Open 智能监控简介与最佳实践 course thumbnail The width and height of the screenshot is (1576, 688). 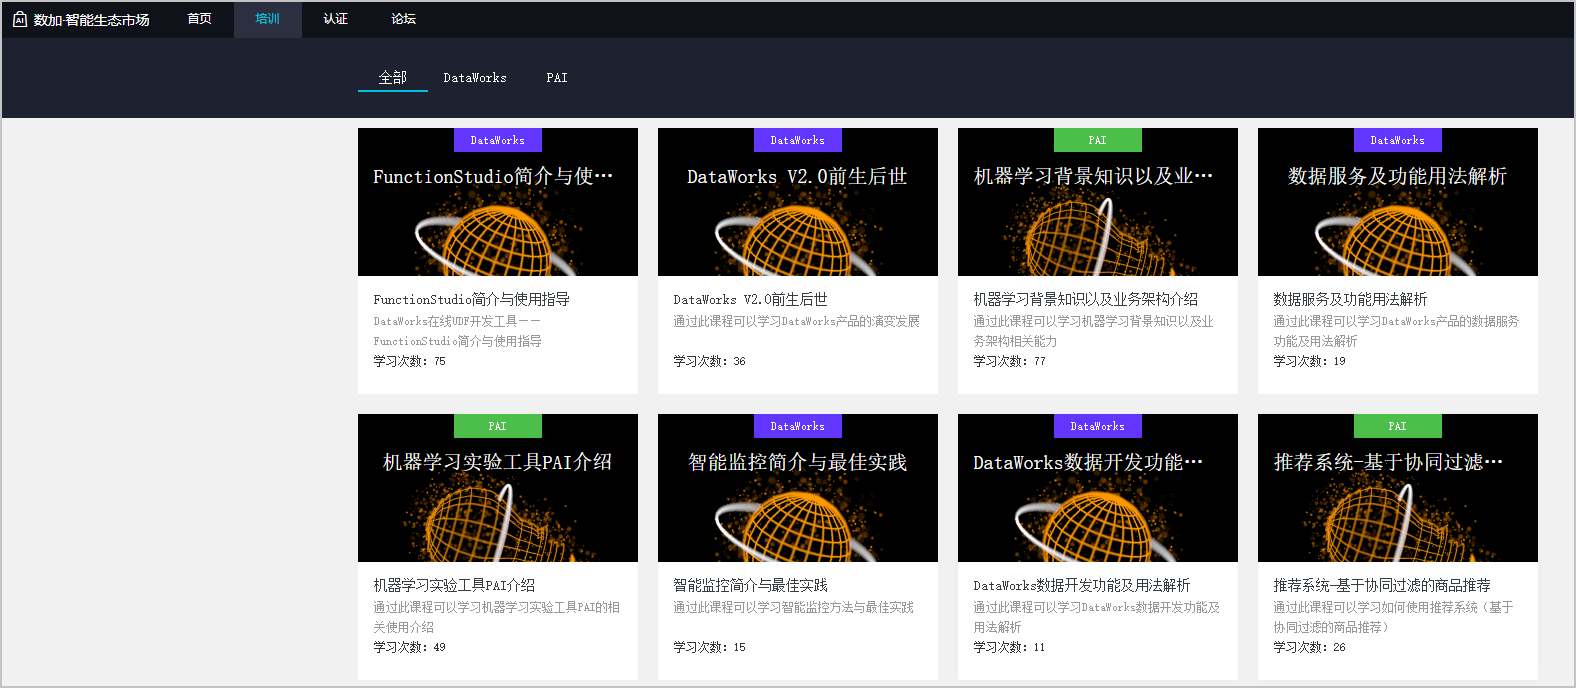coord(798,488)
